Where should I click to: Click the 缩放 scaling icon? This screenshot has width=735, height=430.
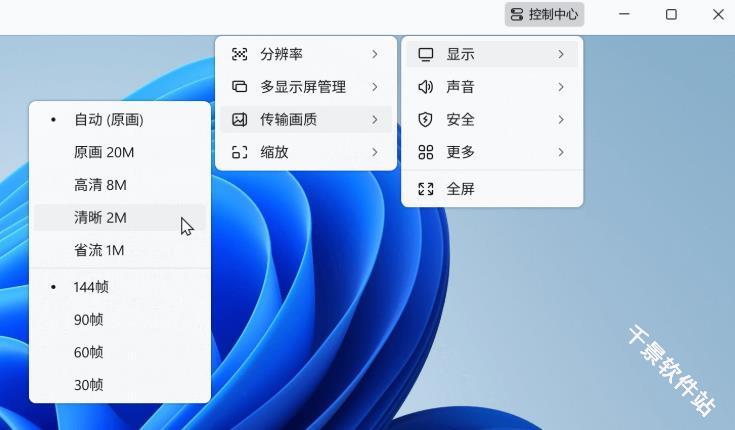[240, 152]
